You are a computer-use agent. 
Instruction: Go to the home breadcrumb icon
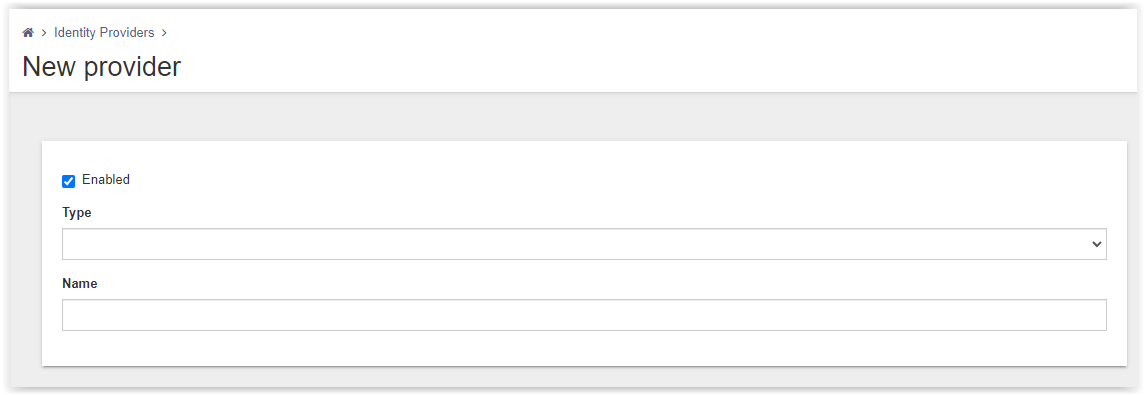28,33
